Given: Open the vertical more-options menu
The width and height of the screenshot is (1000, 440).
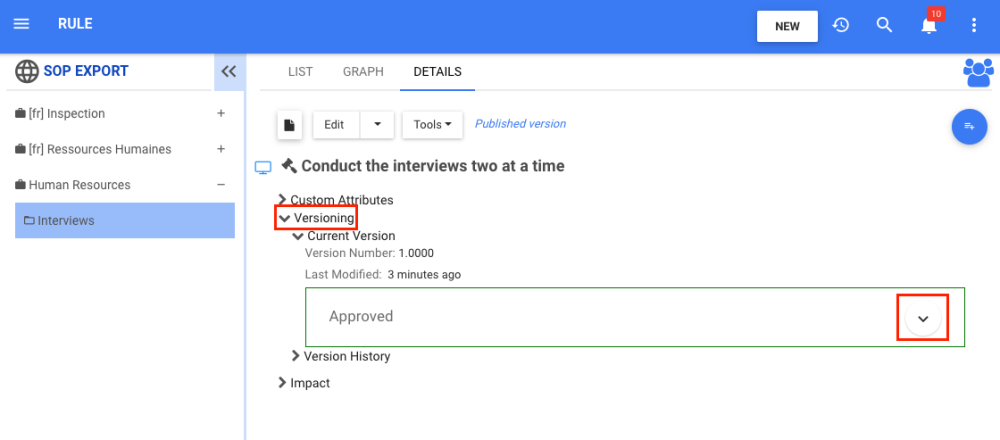Looking at the screenshot, I should tap(974, 25).
